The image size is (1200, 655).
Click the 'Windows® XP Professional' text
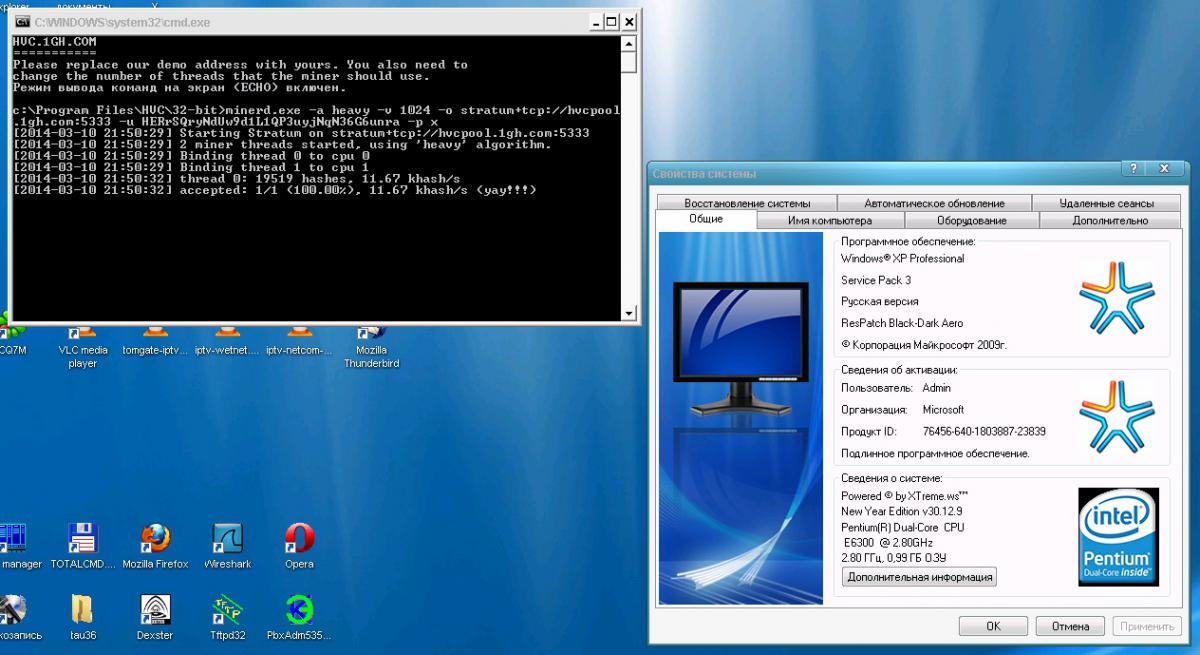pyautogui.click(x=903, y=258)
